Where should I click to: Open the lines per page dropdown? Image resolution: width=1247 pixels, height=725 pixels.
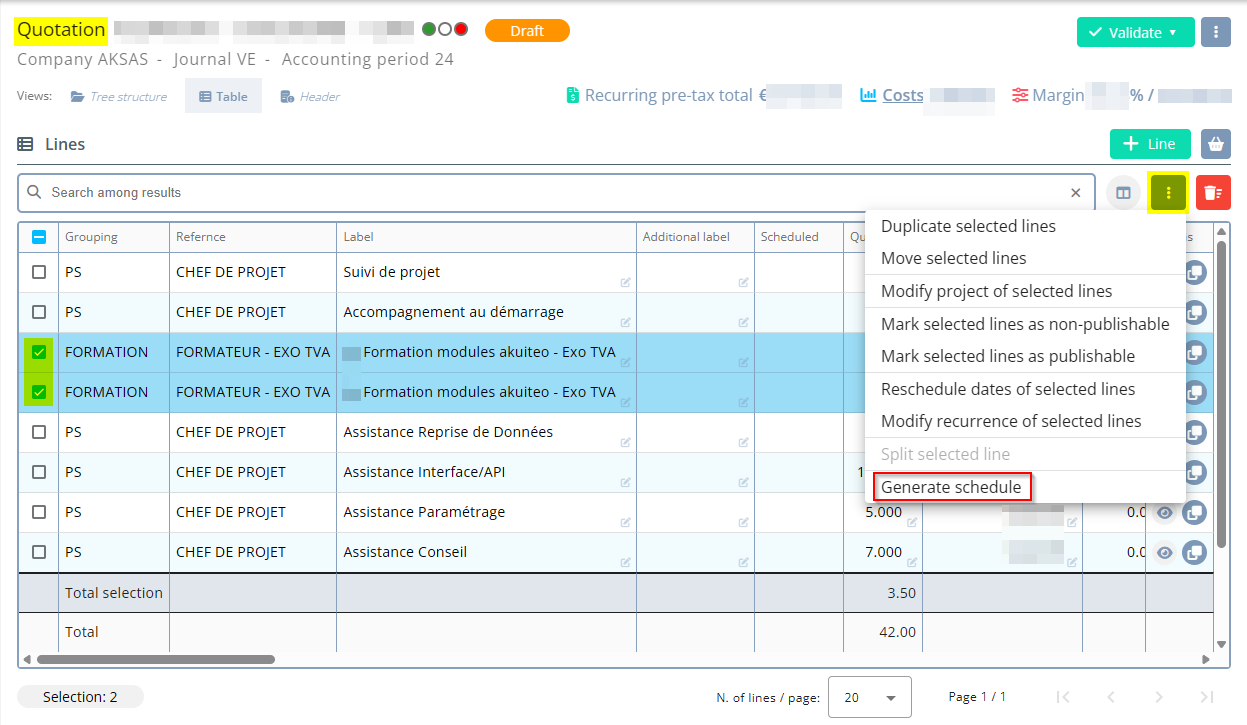tap(869, 697)
